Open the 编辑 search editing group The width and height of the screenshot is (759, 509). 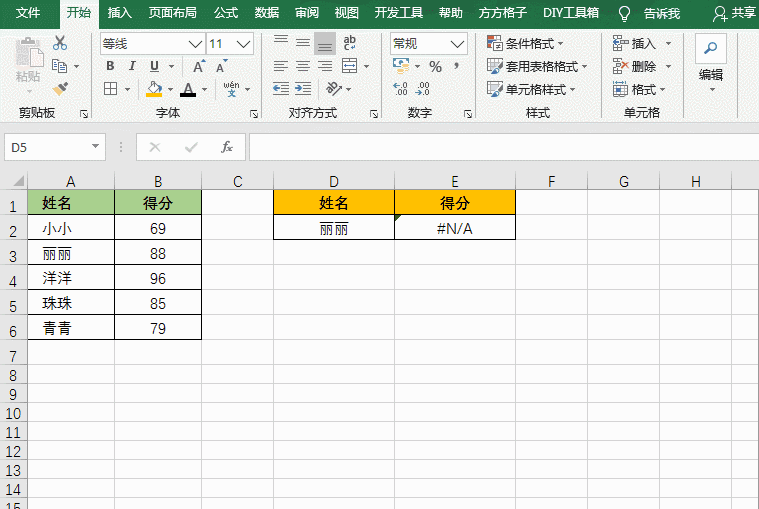[x=711, y=63]
